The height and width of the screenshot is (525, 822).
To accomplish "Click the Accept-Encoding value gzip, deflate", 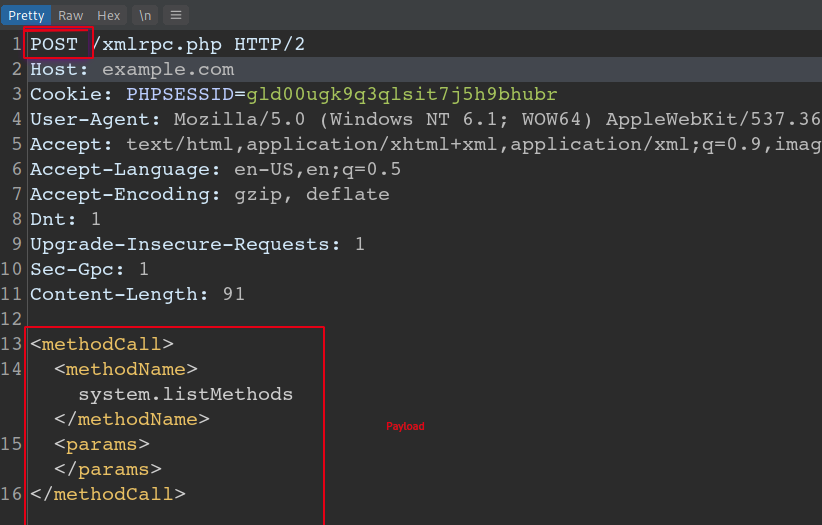I will coord(312,195).
